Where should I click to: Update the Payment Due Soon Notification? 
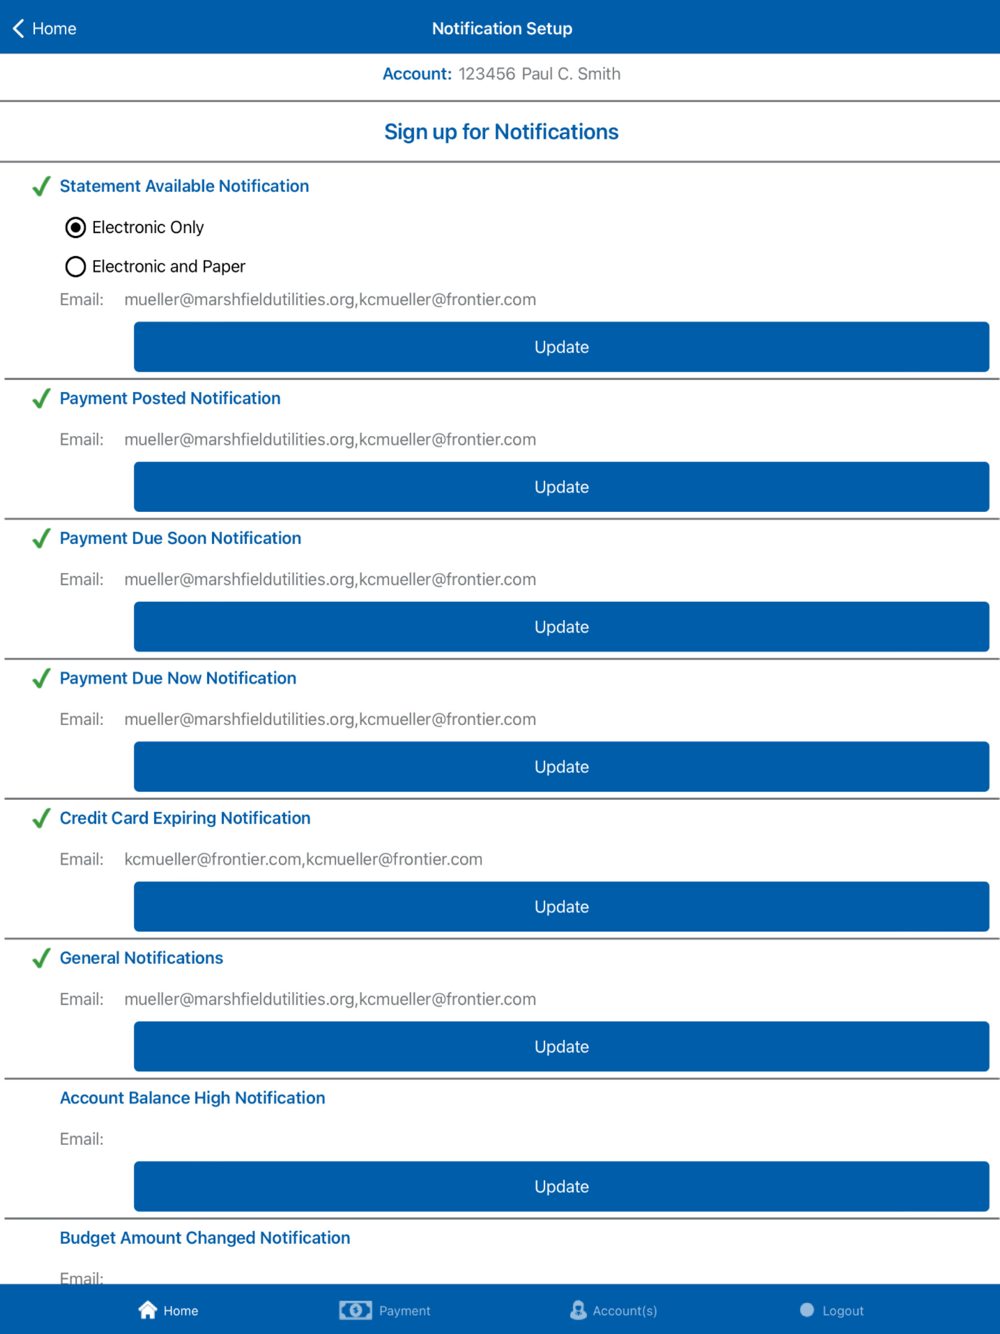pyautogui.click(x=561, y=627)
